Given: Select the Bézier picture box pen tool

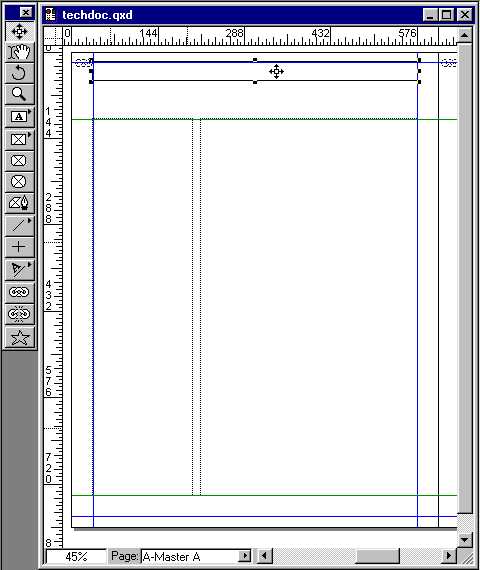Looking at the screenshot, I should pyautogui.click(x=20, y=203).
